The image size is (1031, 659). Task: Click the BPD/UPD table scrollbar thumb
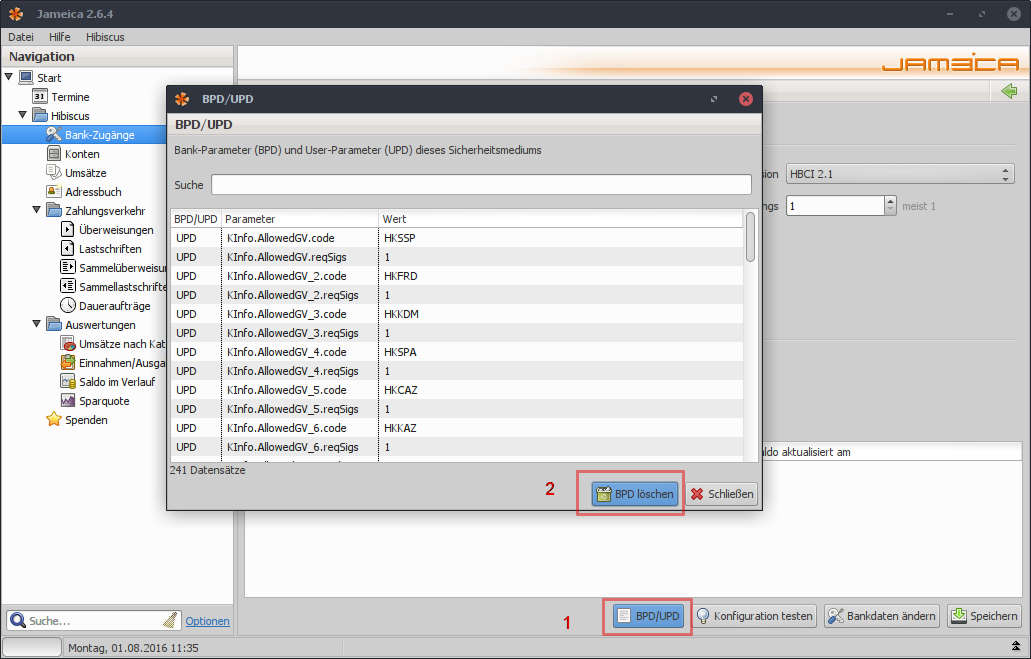[750, 237]
